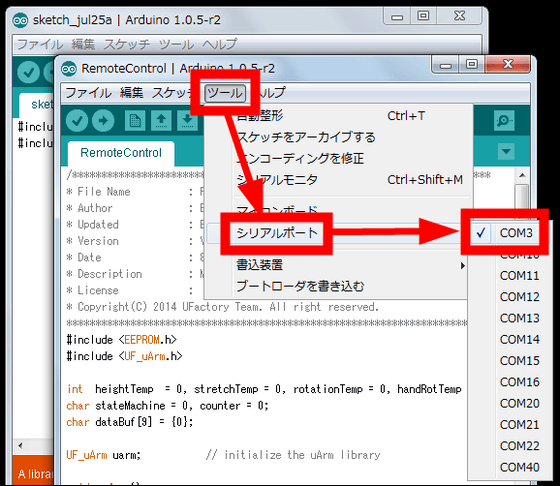560x486 pixels.
Task: Click the Arduino logo in sketch_jul25a title bar
Action: (20, 20)
